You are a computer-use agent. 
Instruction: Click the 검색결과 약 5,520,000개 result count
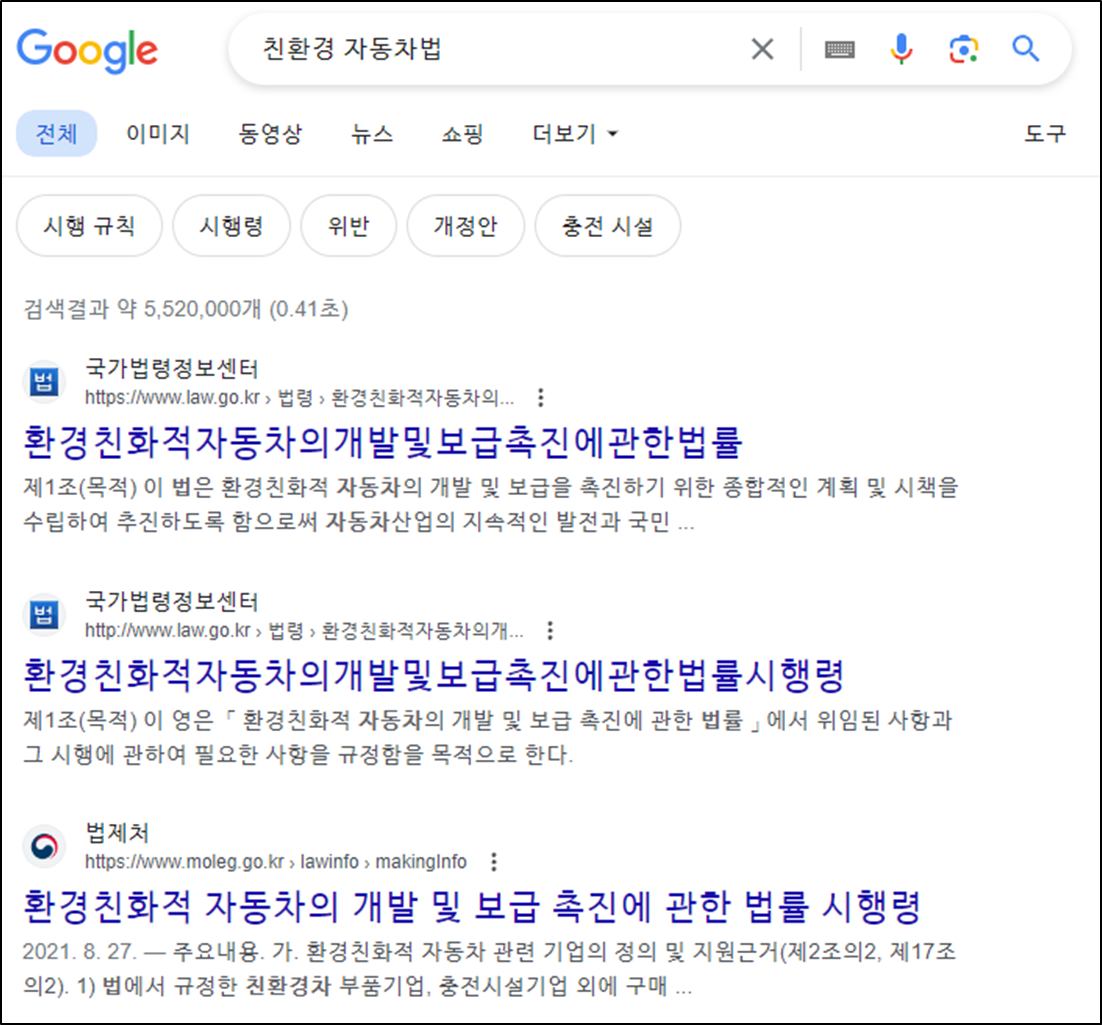tap(186, 309)
